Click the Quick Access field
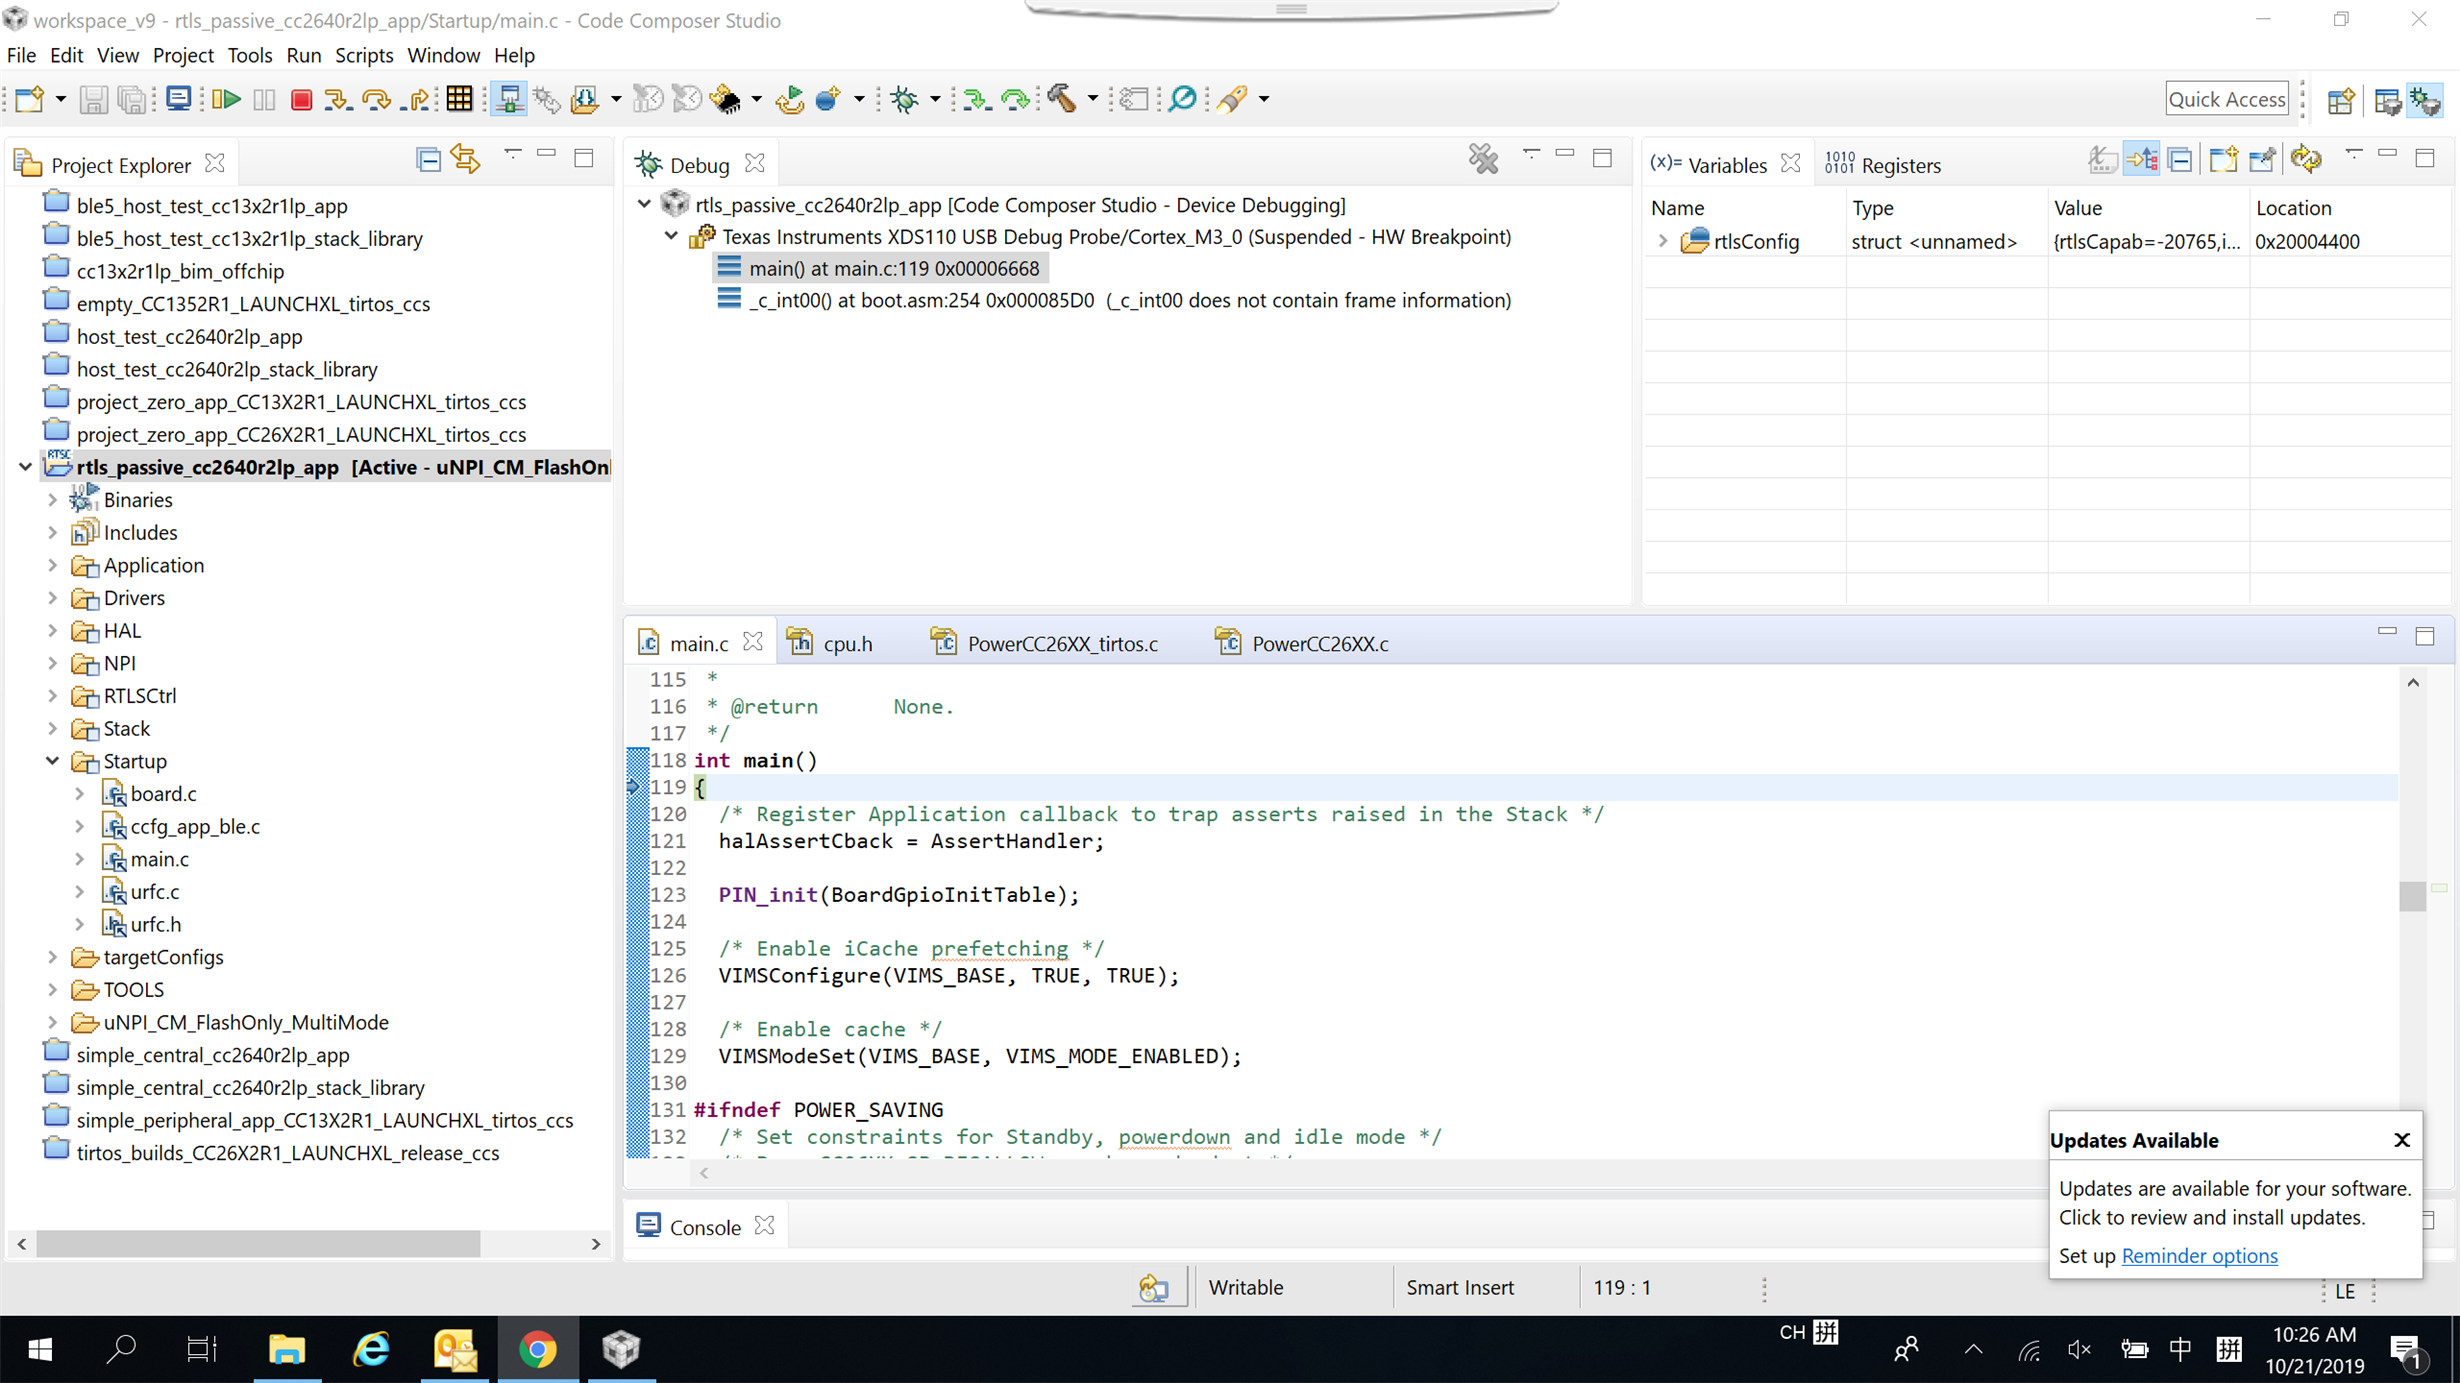 2226,99
